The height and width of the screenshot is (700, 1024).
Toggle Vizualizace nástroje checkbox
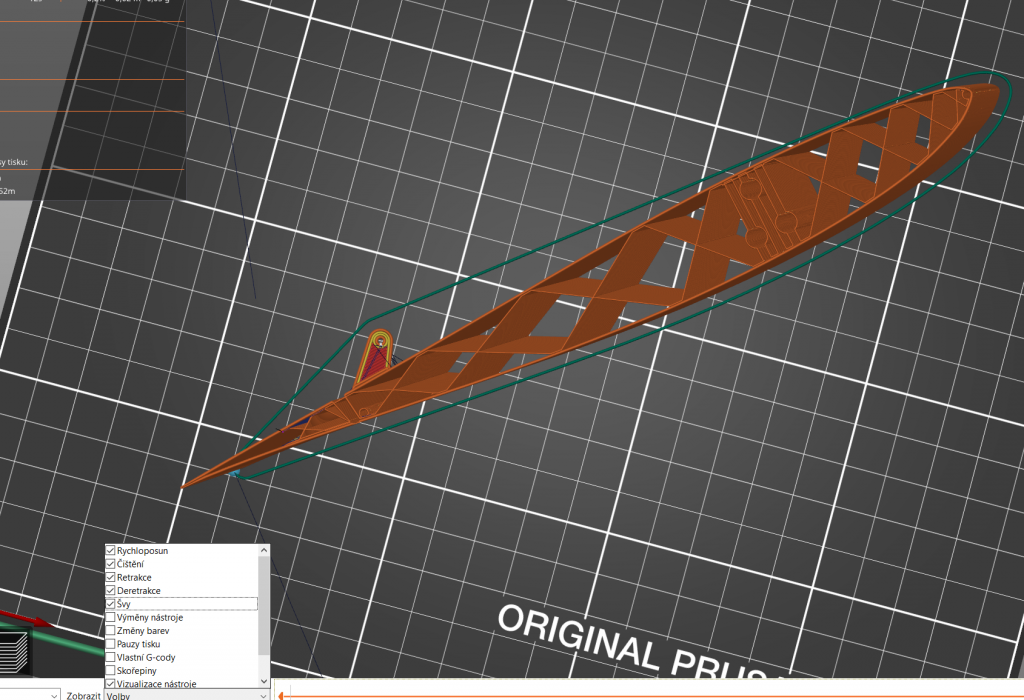point(111,684)
